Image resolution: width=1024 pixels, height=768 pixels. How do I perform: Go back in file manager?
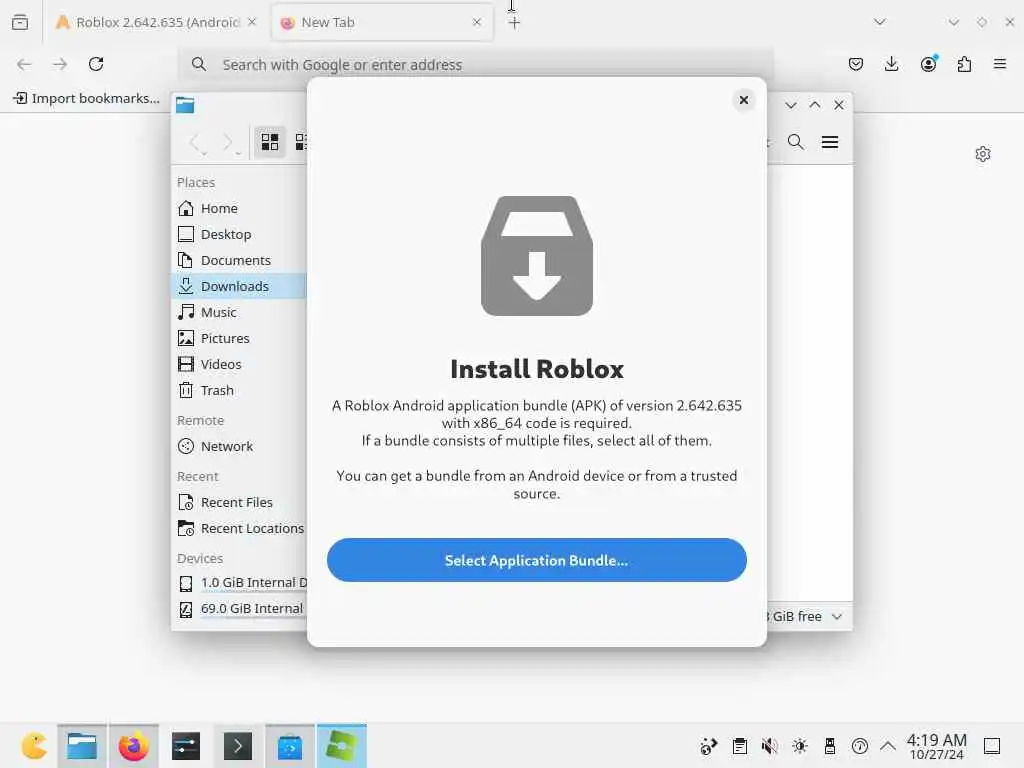196,142
